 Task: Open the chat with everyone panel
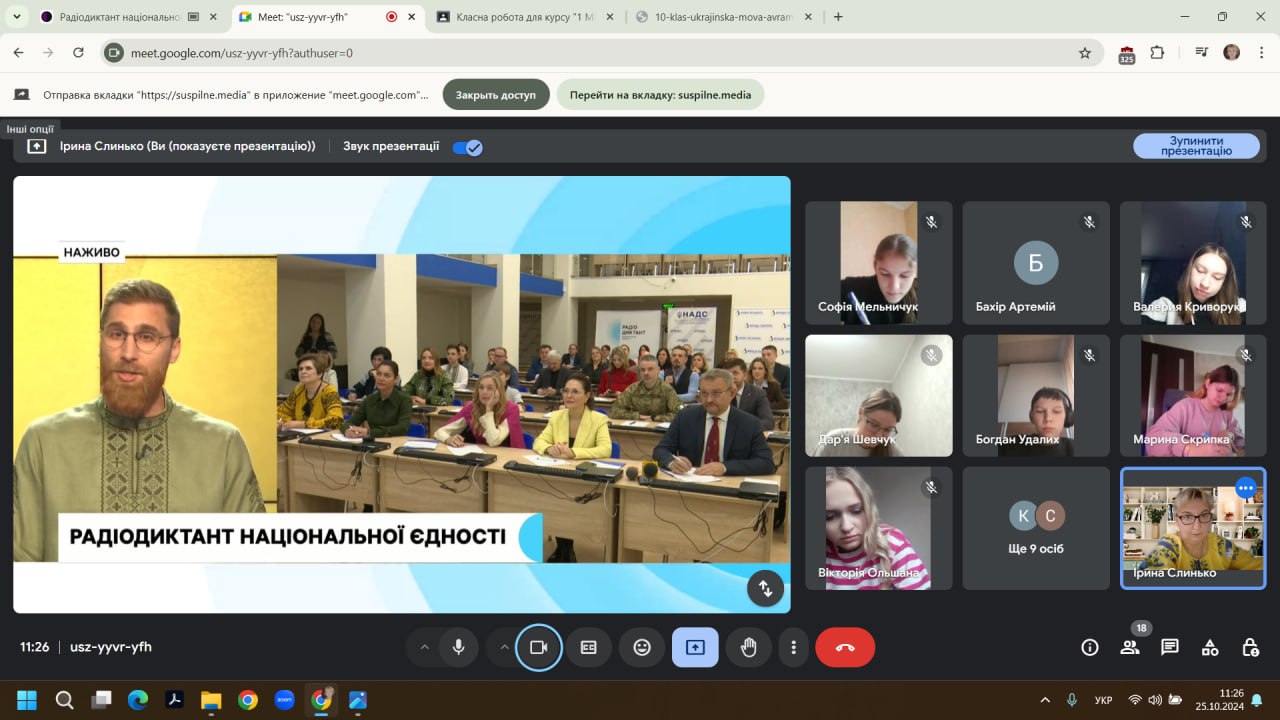1170,647
